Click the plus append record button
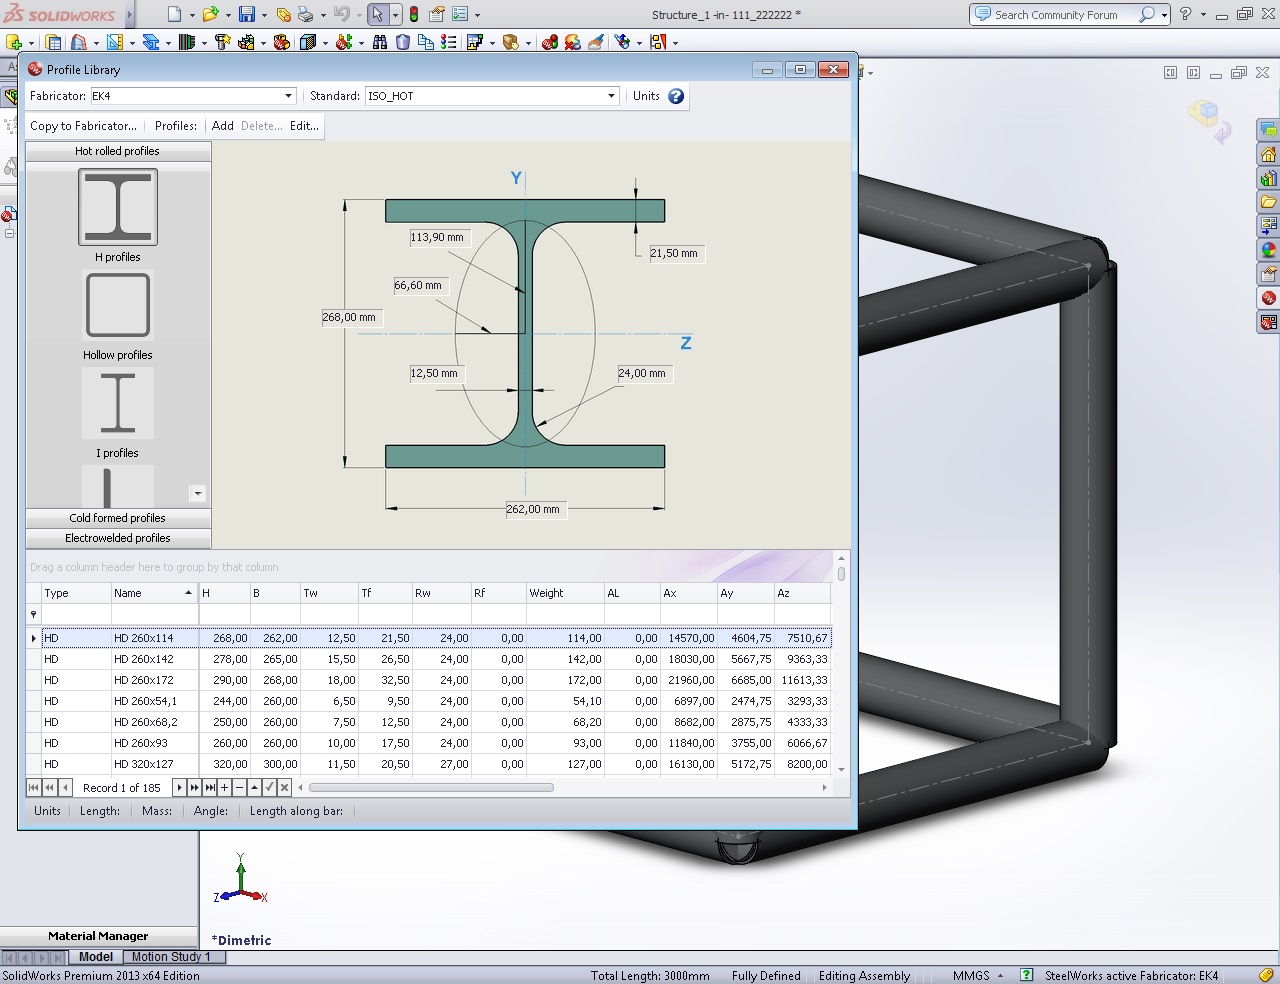1280x984 pixels. click(225, 788)
